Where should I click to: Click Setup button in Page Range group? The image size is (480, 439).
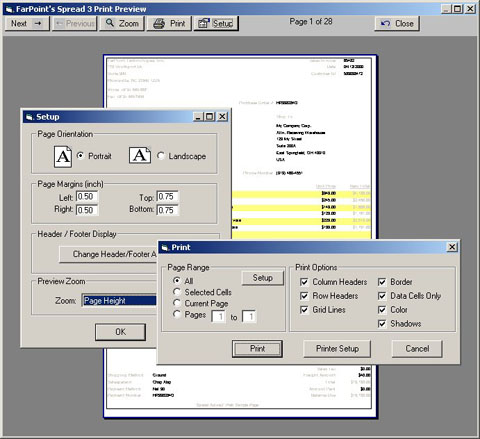(262, 278)
